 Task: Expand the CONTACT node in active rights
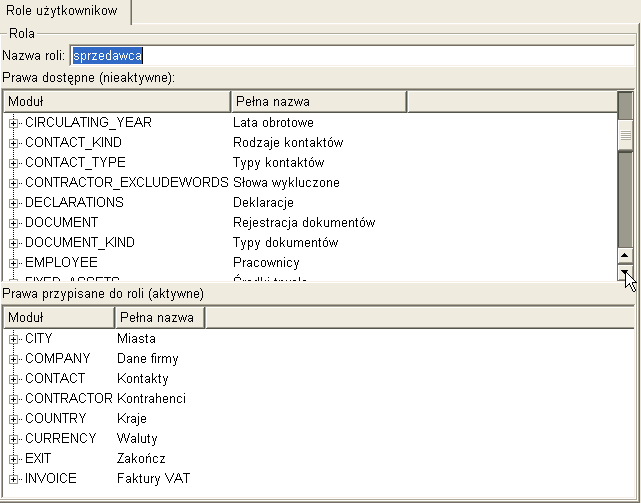click(x=13, y=379)
